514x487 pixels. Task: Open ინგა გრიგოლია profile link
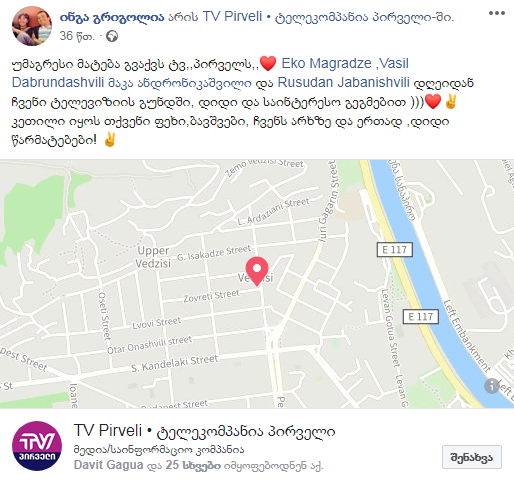[112, 17]
